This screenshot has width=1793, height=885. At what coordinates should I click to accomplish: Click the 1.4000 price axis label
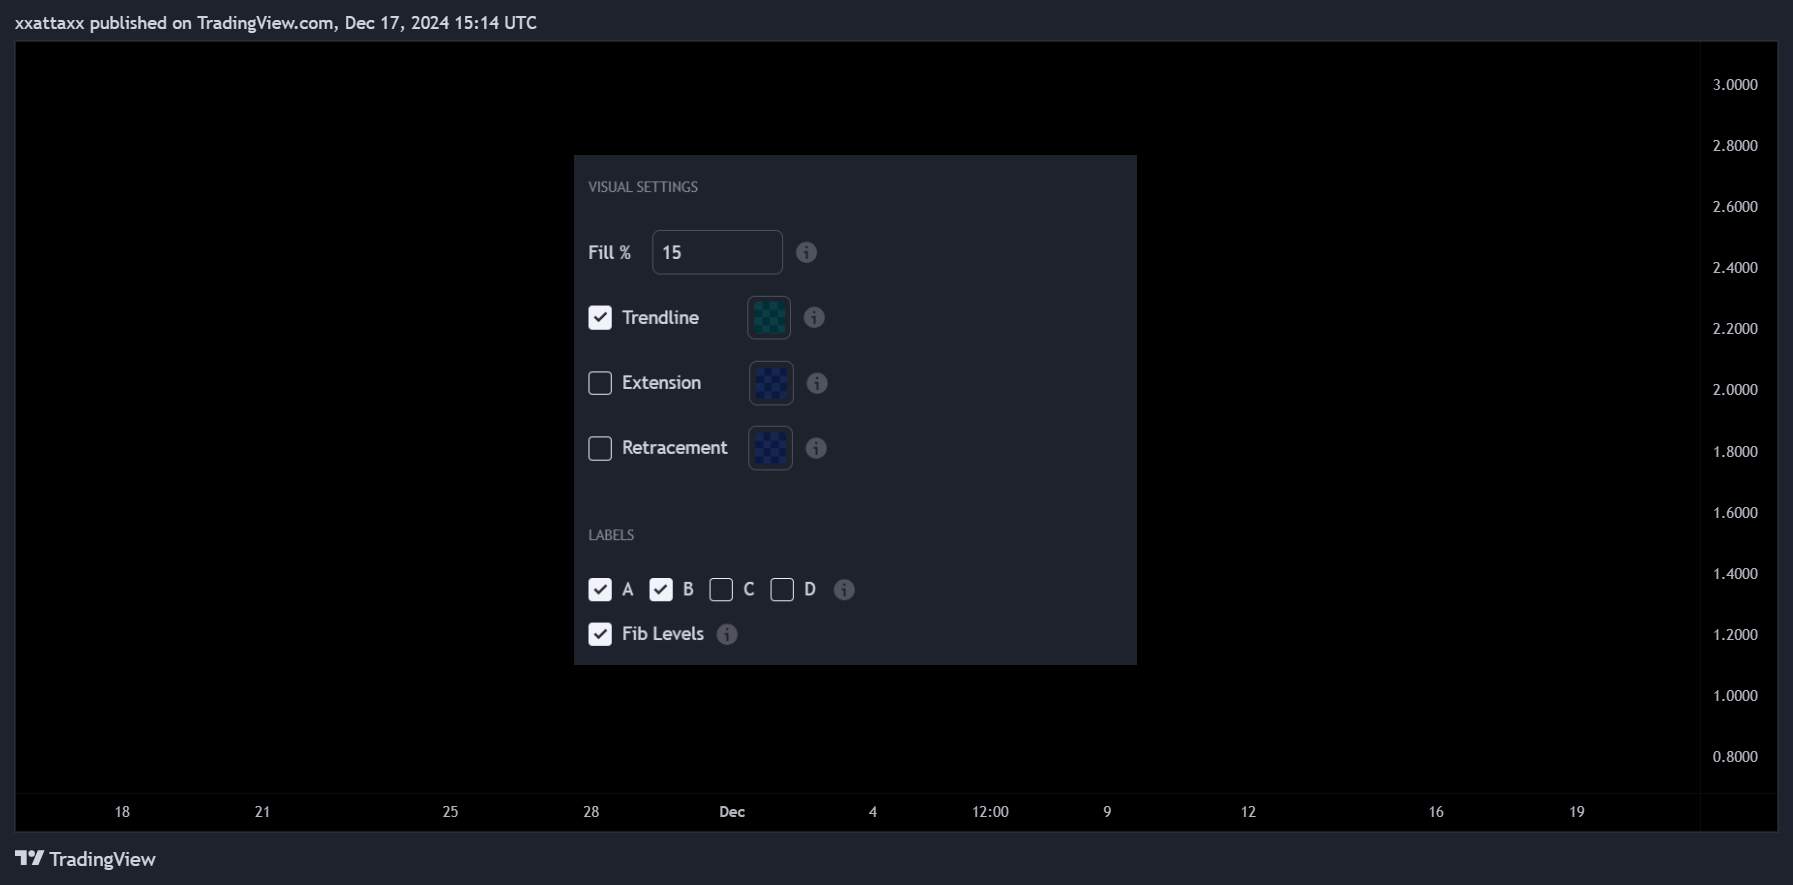[1735, 574]
